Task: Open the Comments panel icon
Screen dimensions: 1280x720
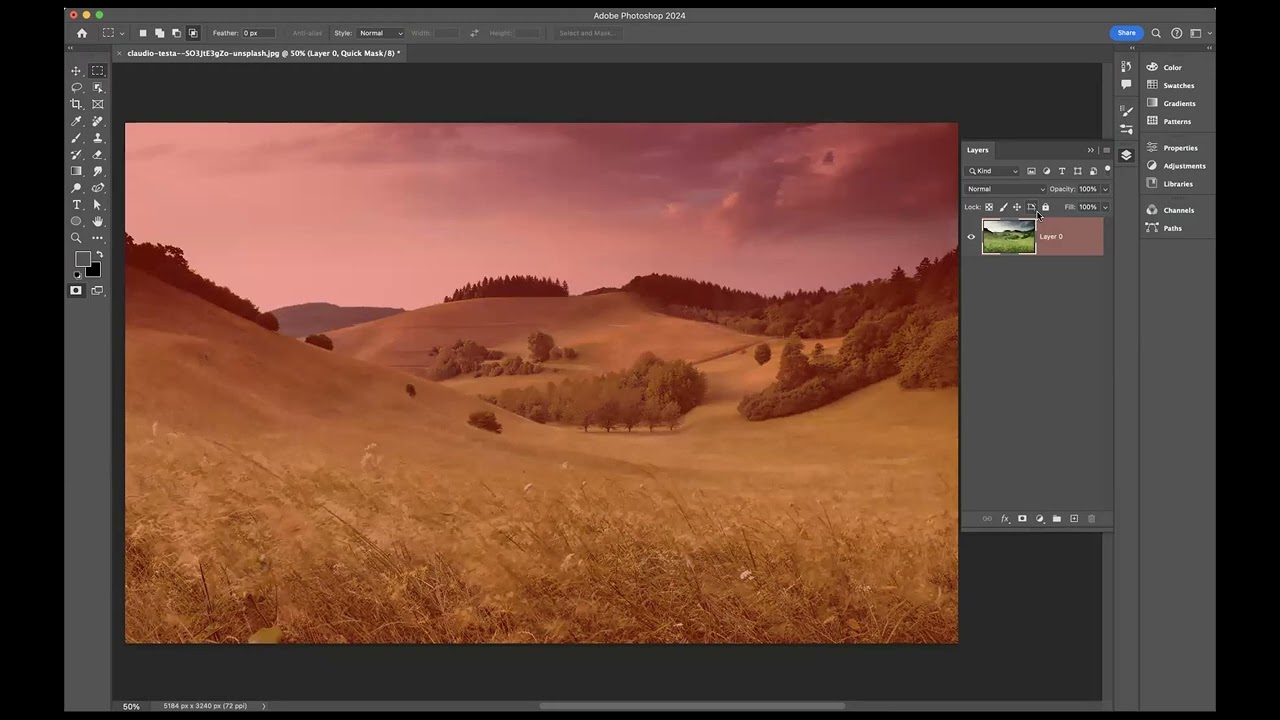Action: pos(1126,85)
